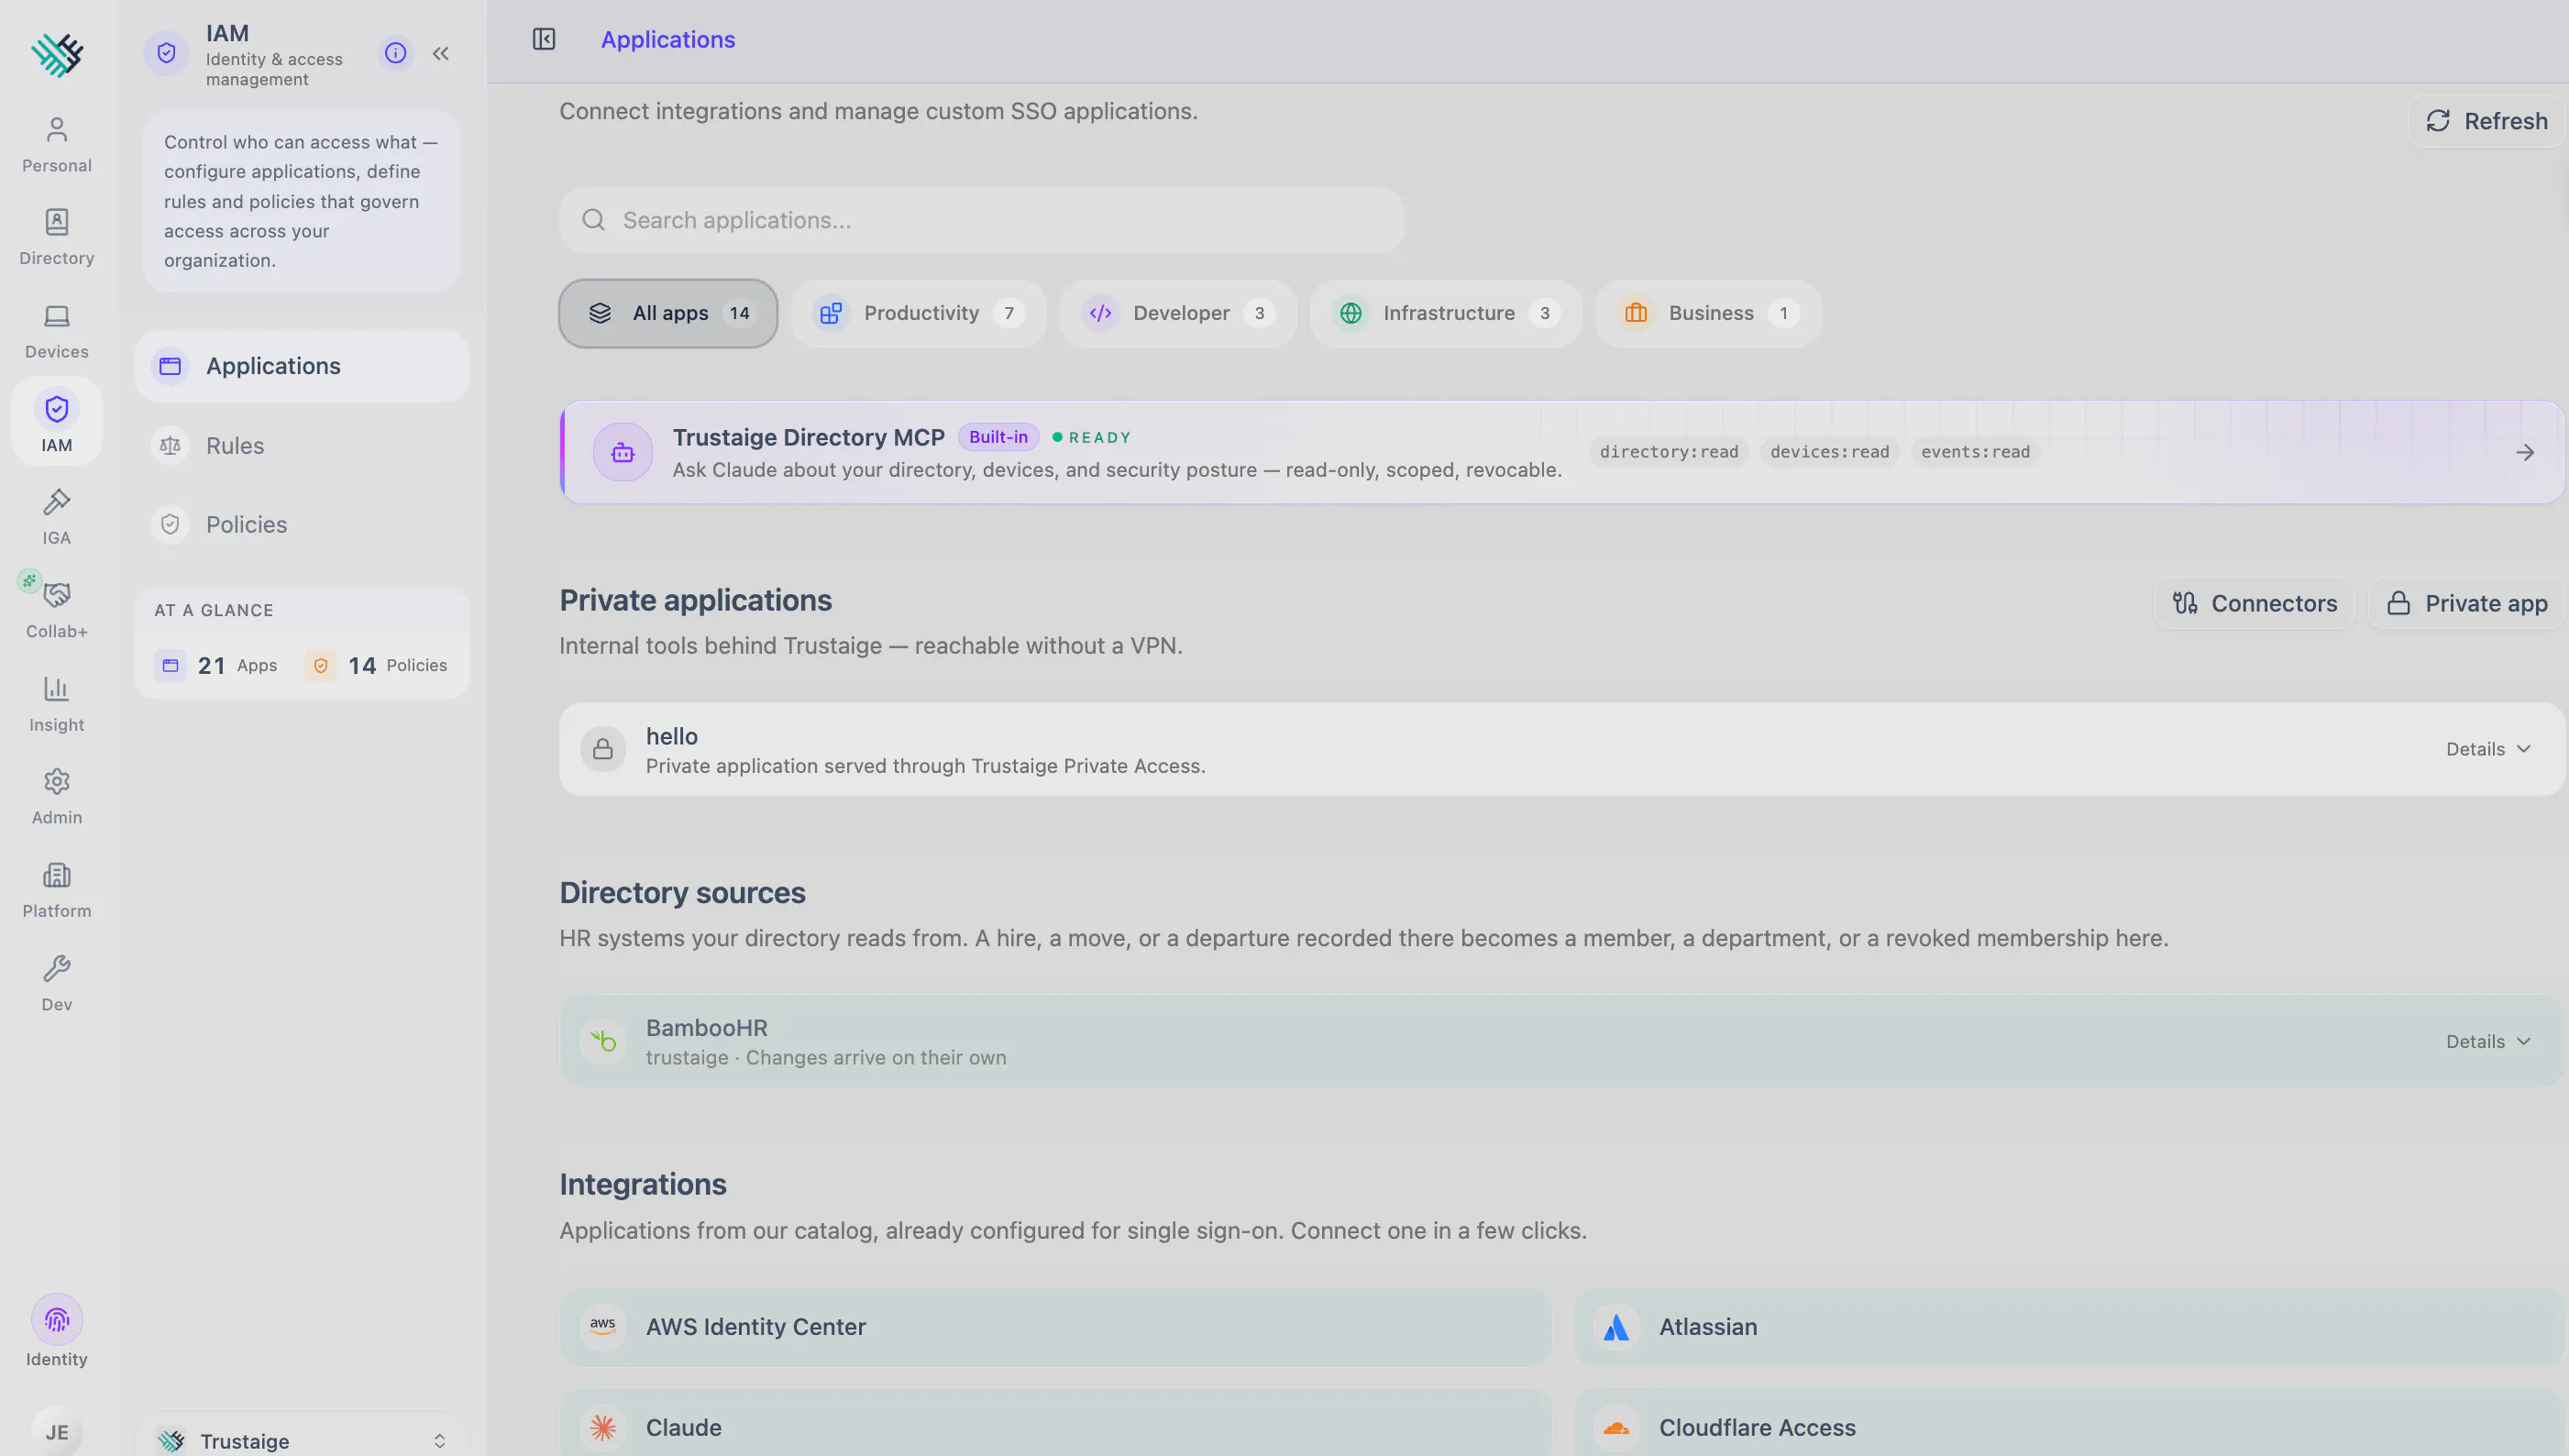Image resolution: width=2569 pixels, height=1456 pixels.
Task: Open the Platform building icon
Action: [57, 876]
